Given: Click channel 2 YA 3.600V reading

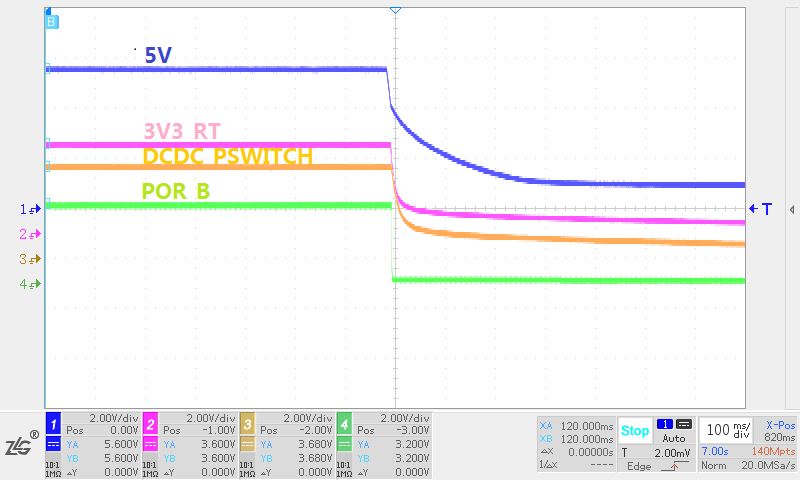Looking at the screenshot, I should [218, 444].
